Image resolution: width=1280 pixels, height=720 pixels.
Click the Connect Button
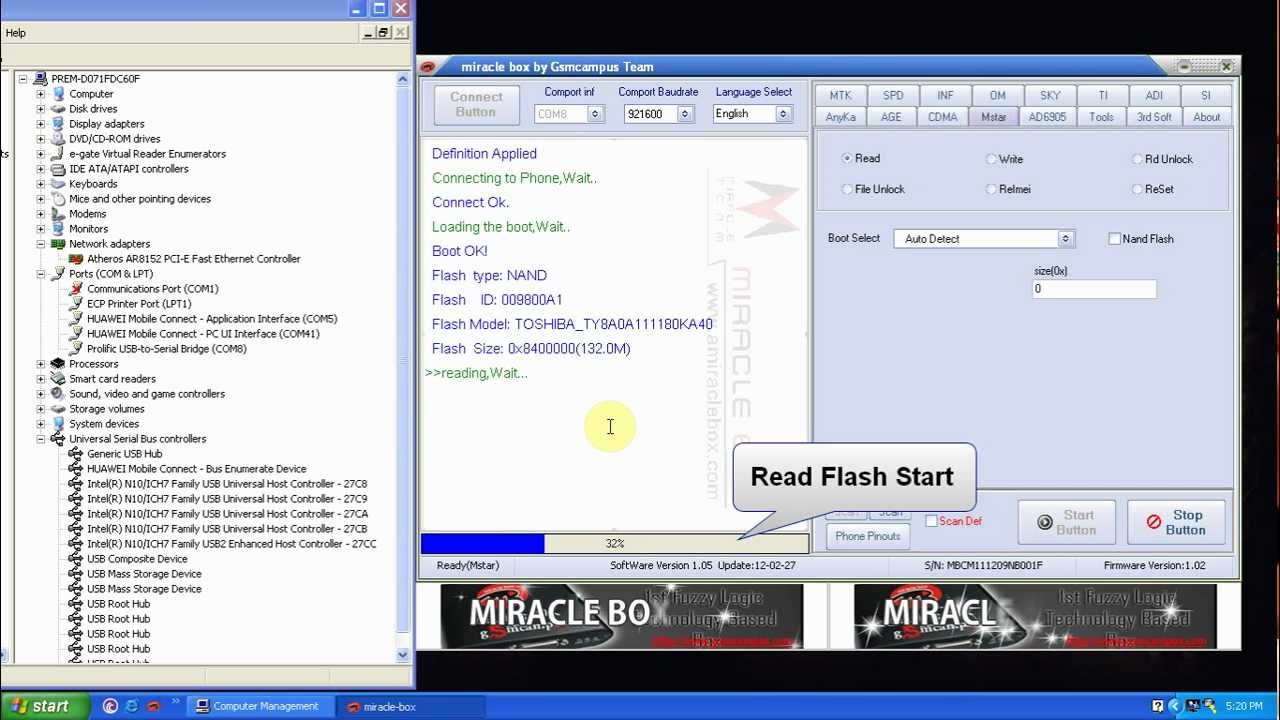[x=476, y=104]
